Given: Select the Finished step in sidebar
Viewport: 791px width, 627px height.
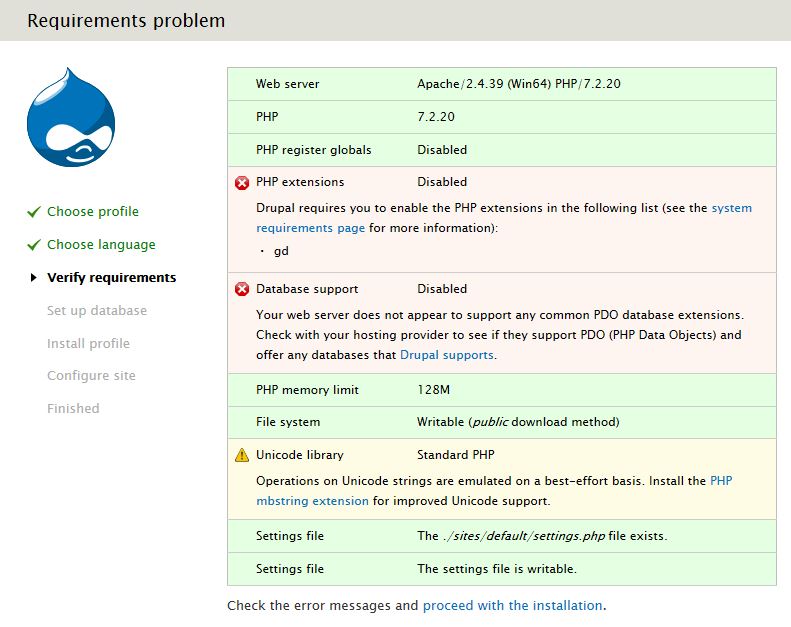Looking at the screenshot, I should pos(73,409).
